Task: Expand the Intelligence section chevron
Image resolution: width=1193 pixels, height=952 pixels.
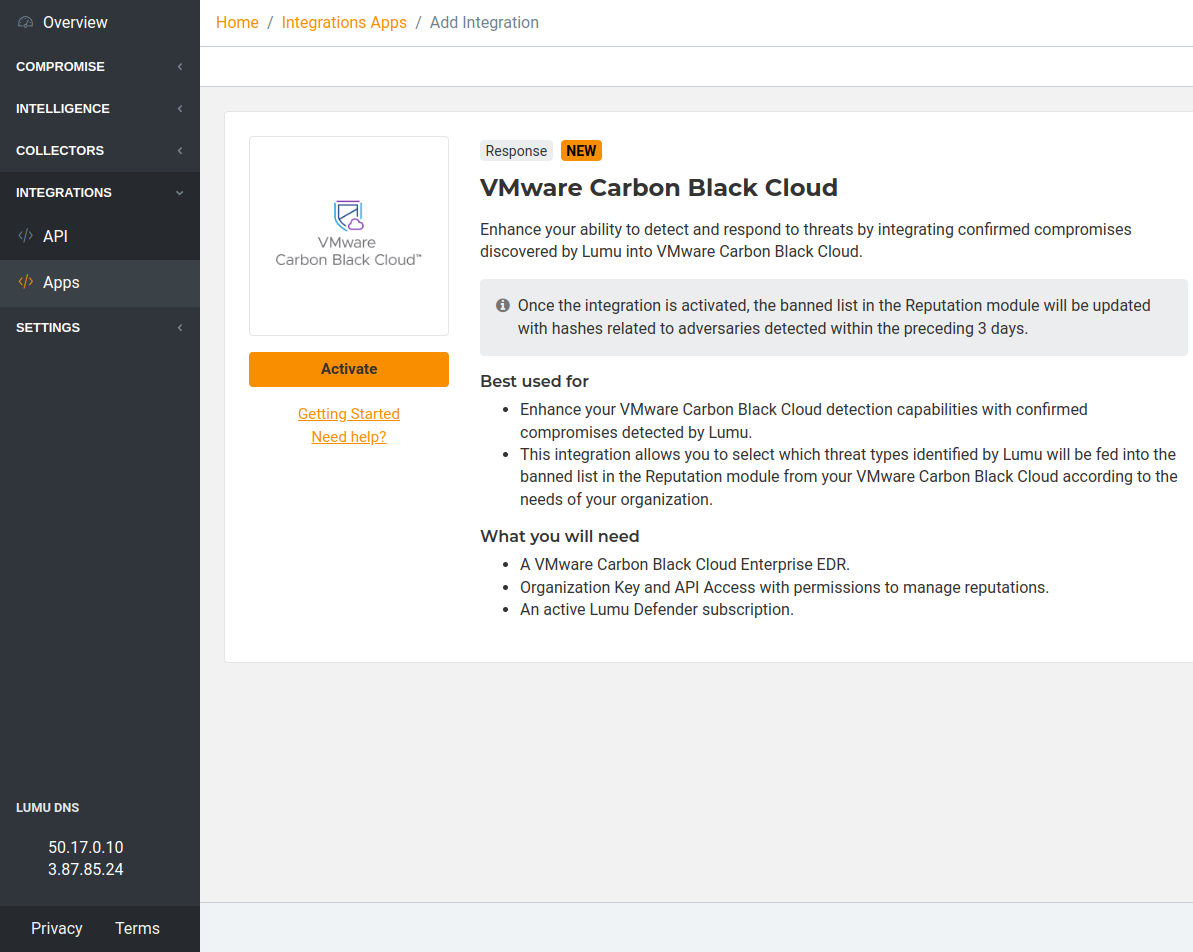Action: click(180, 109)
